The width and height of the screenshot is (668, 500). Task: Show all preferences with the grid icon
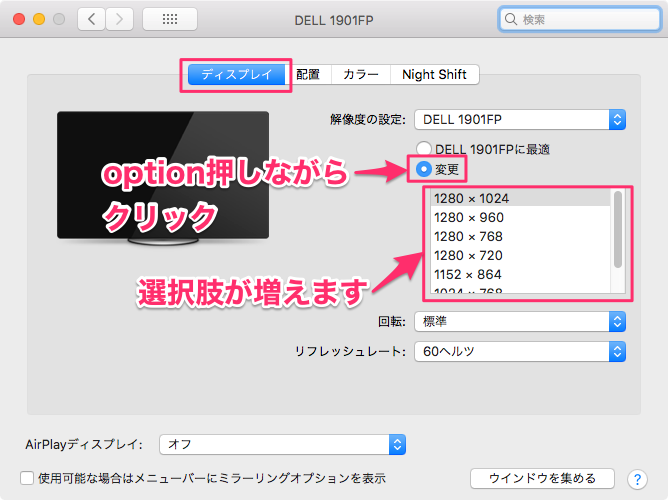pos(170,19)
